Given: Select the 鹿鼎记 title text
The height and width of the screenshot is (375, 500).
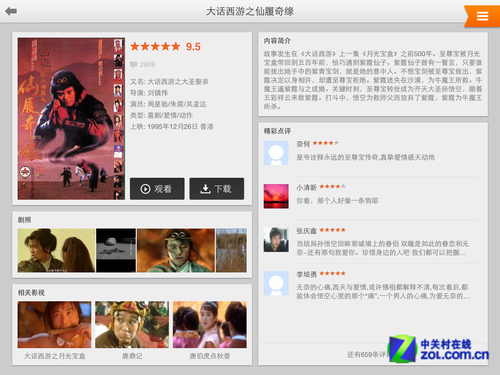Looking at the screenshot, I should pos(132,356).
